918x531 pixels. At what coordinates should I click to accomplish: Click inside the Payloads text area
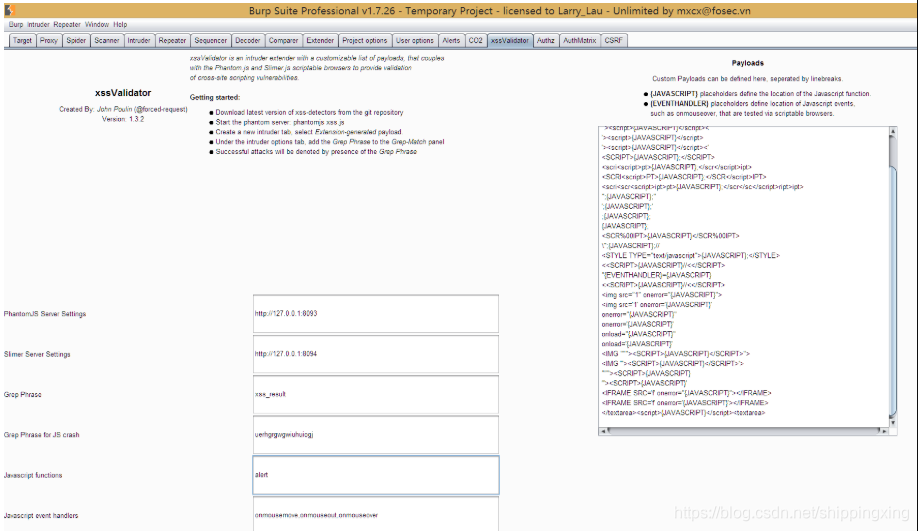point(743,276)
